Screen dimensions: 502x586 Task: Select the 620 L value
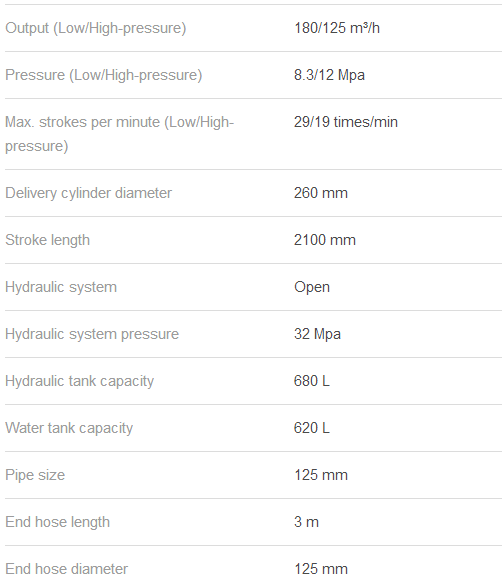(x=312, y=428)
